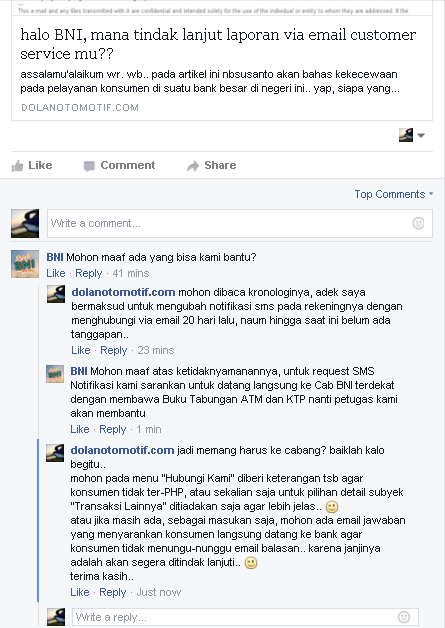Open emoji picker in reply box

click(x=404, y=616)
